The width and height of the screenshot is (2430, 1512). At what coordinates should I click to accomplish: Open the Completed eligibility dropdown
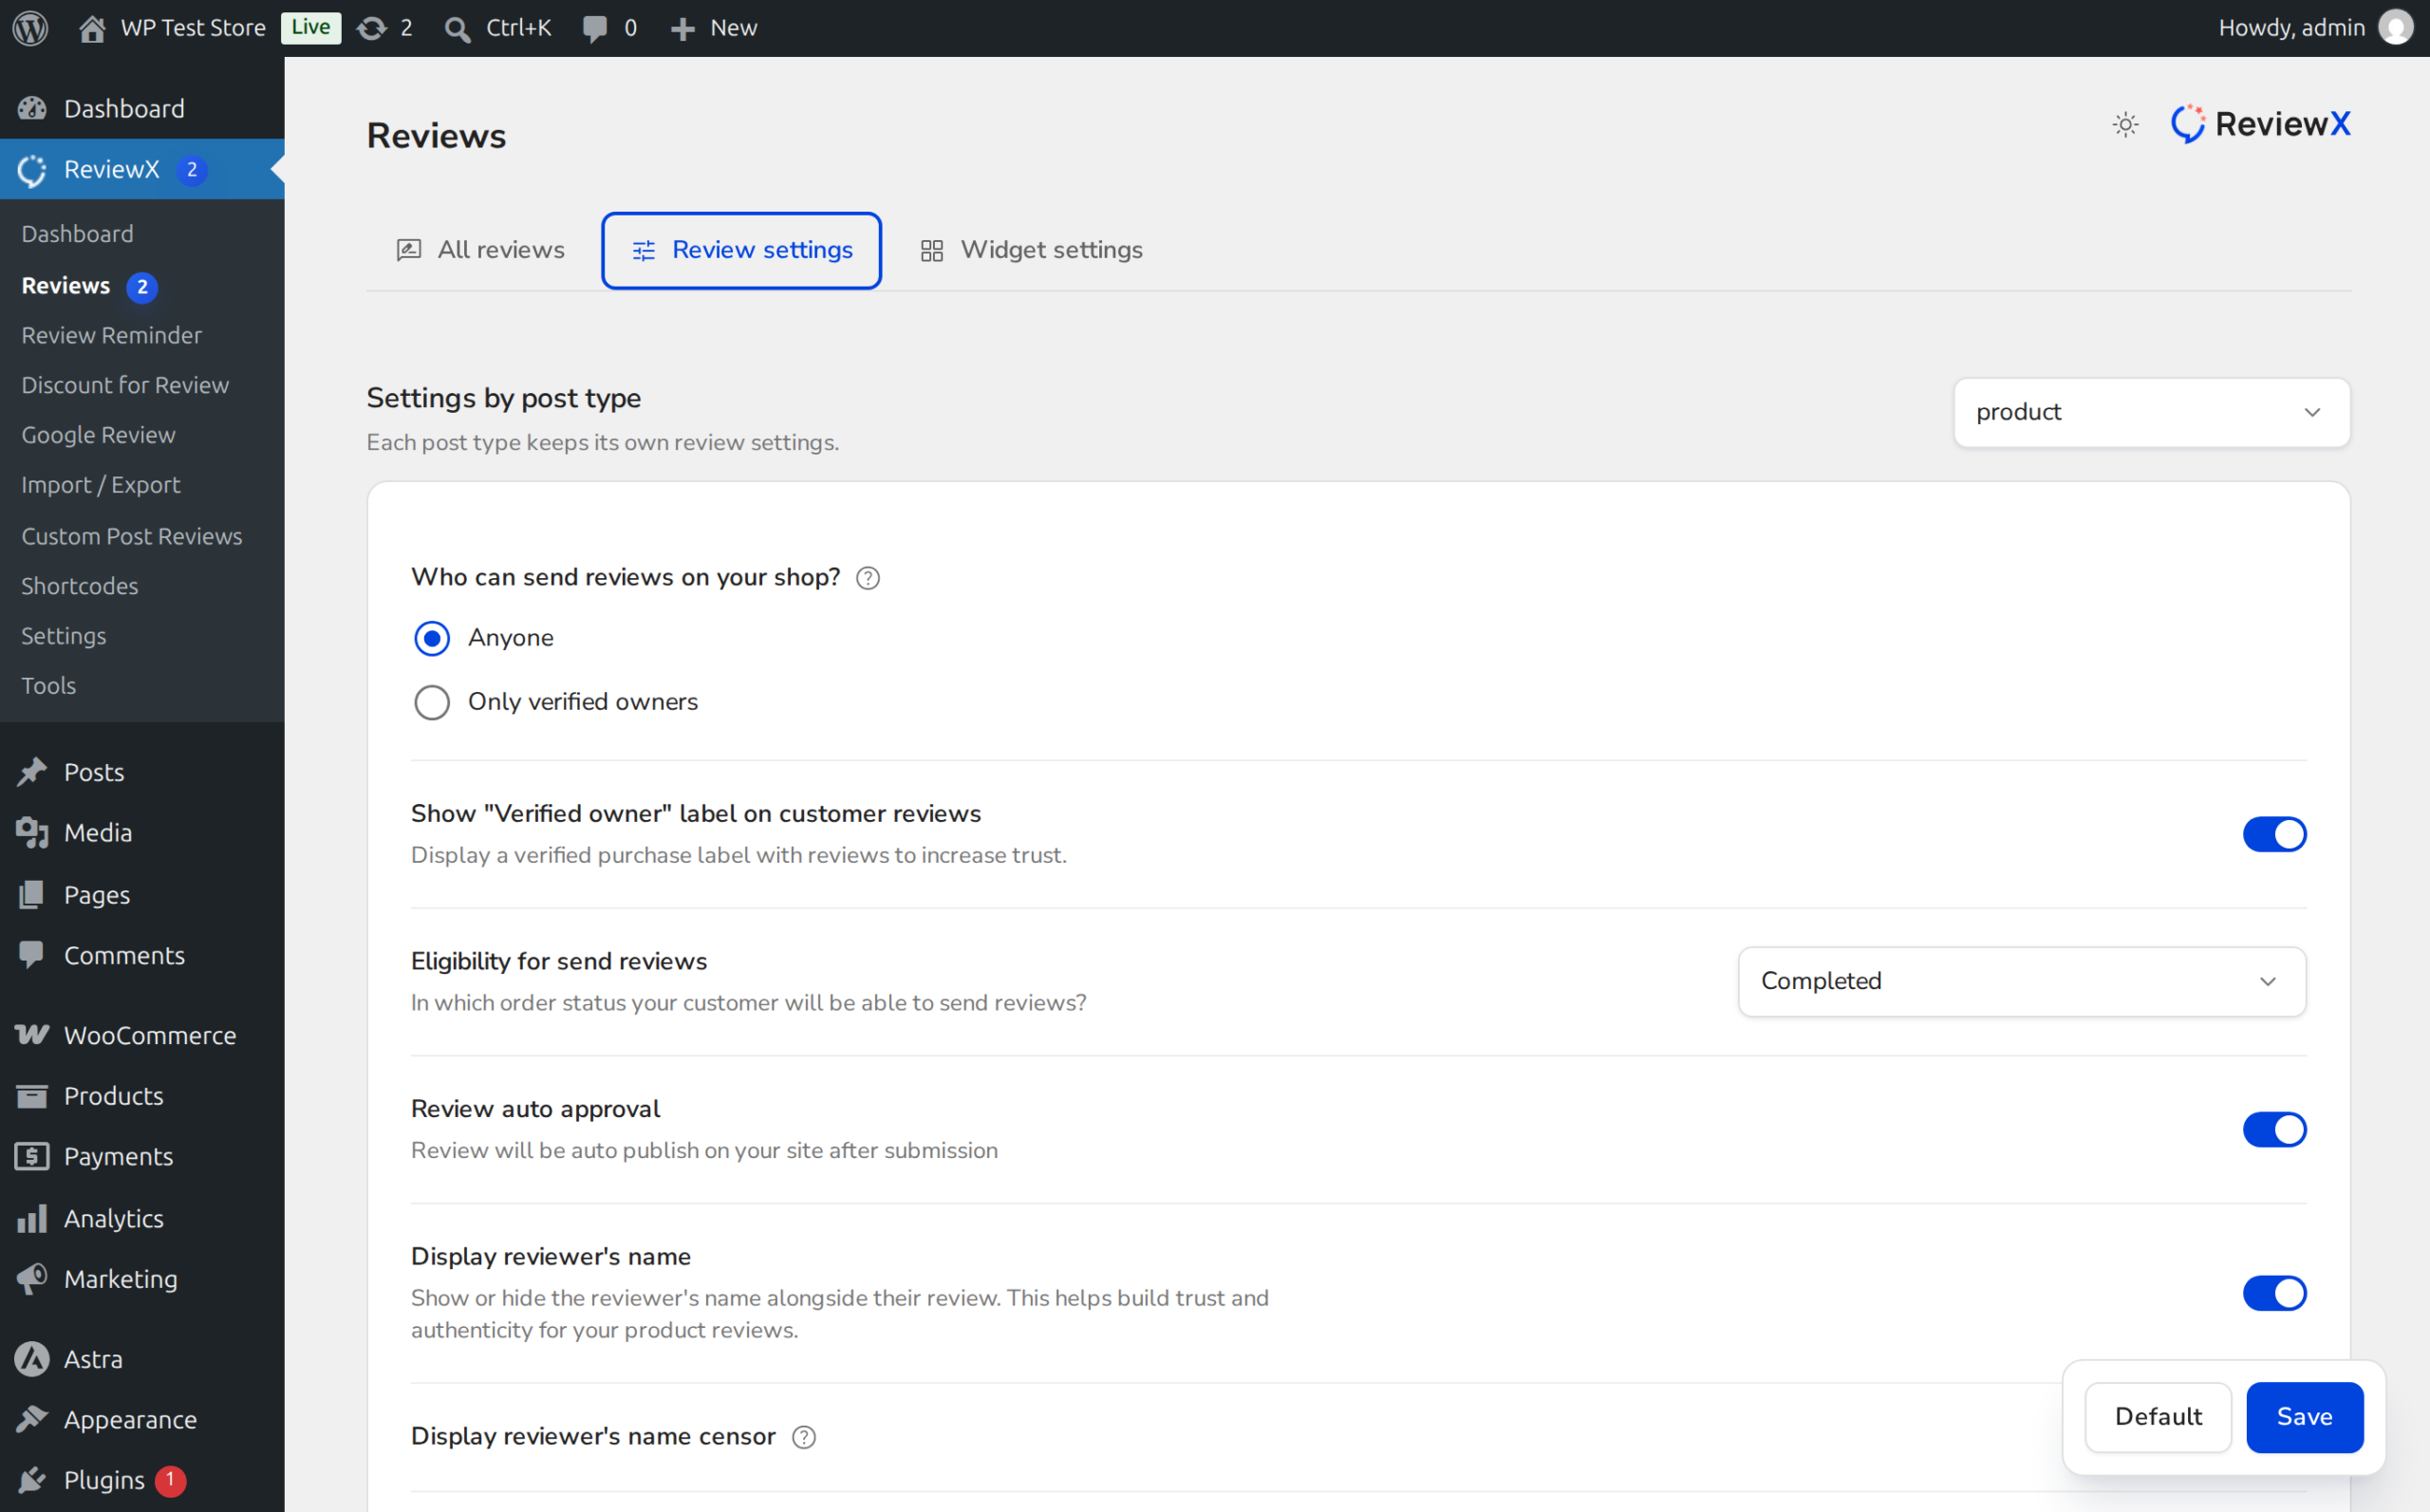click(x=2021, y=981)
